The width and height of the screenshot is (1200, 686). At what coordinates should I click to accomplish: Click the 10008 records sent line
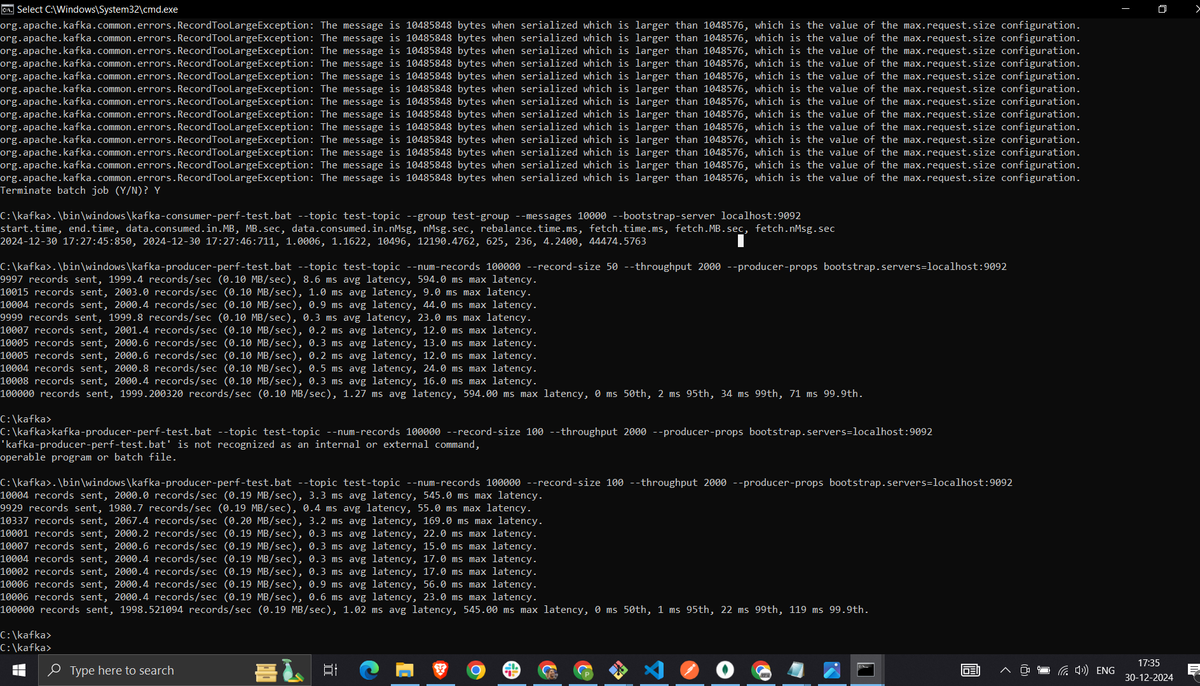(x=268, y=381)
